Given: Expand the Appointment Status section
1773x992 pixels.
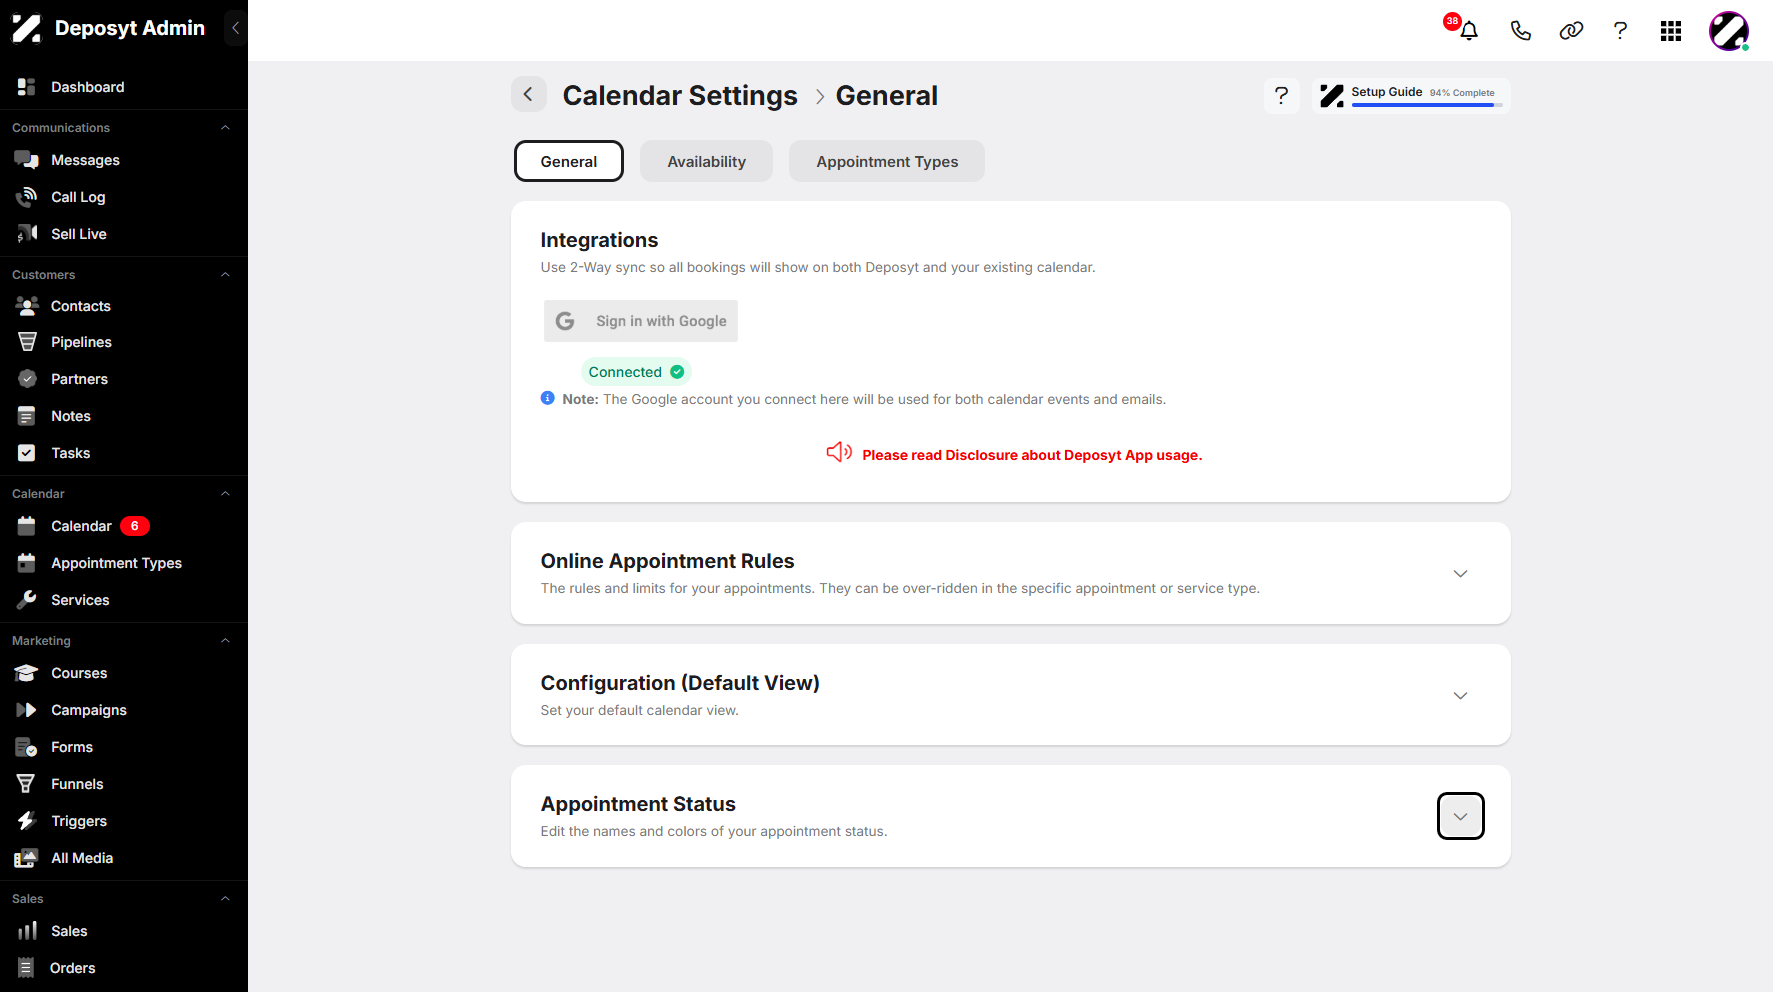Looking at the screenshot, I should [x=1460, y=817].
